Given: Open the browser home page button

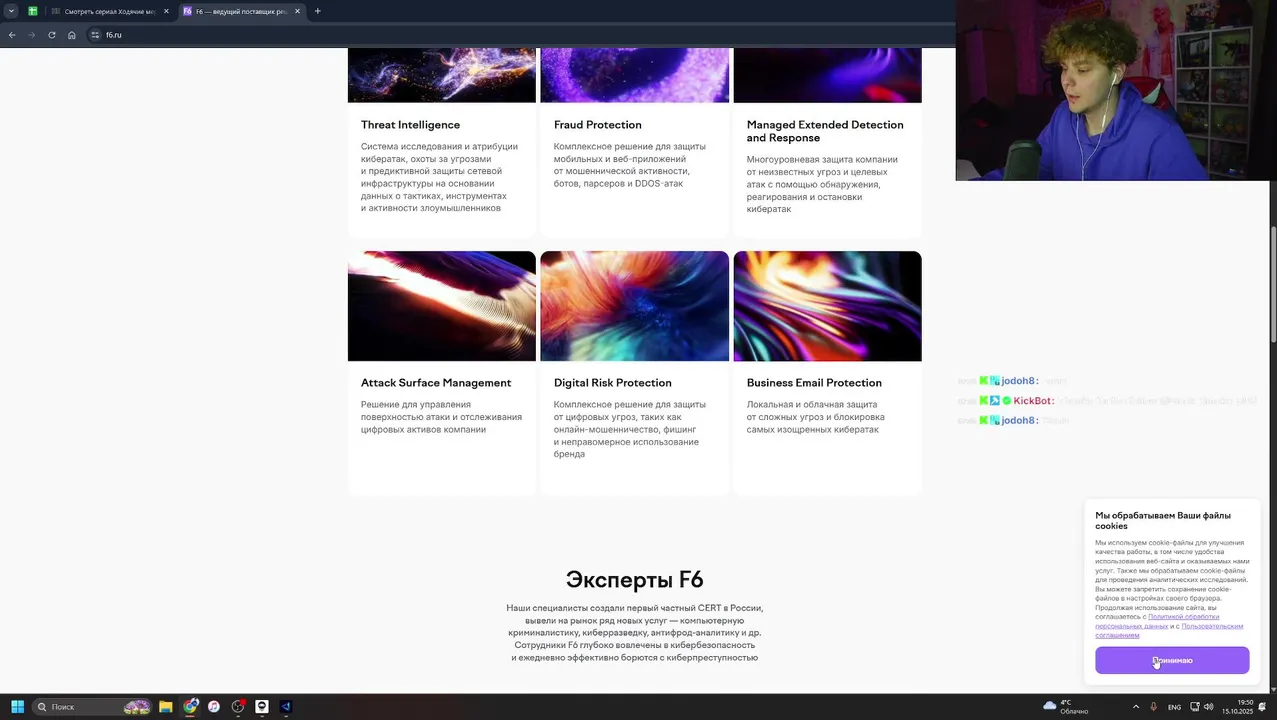Looking at the screenshot, I should (72, 35).
